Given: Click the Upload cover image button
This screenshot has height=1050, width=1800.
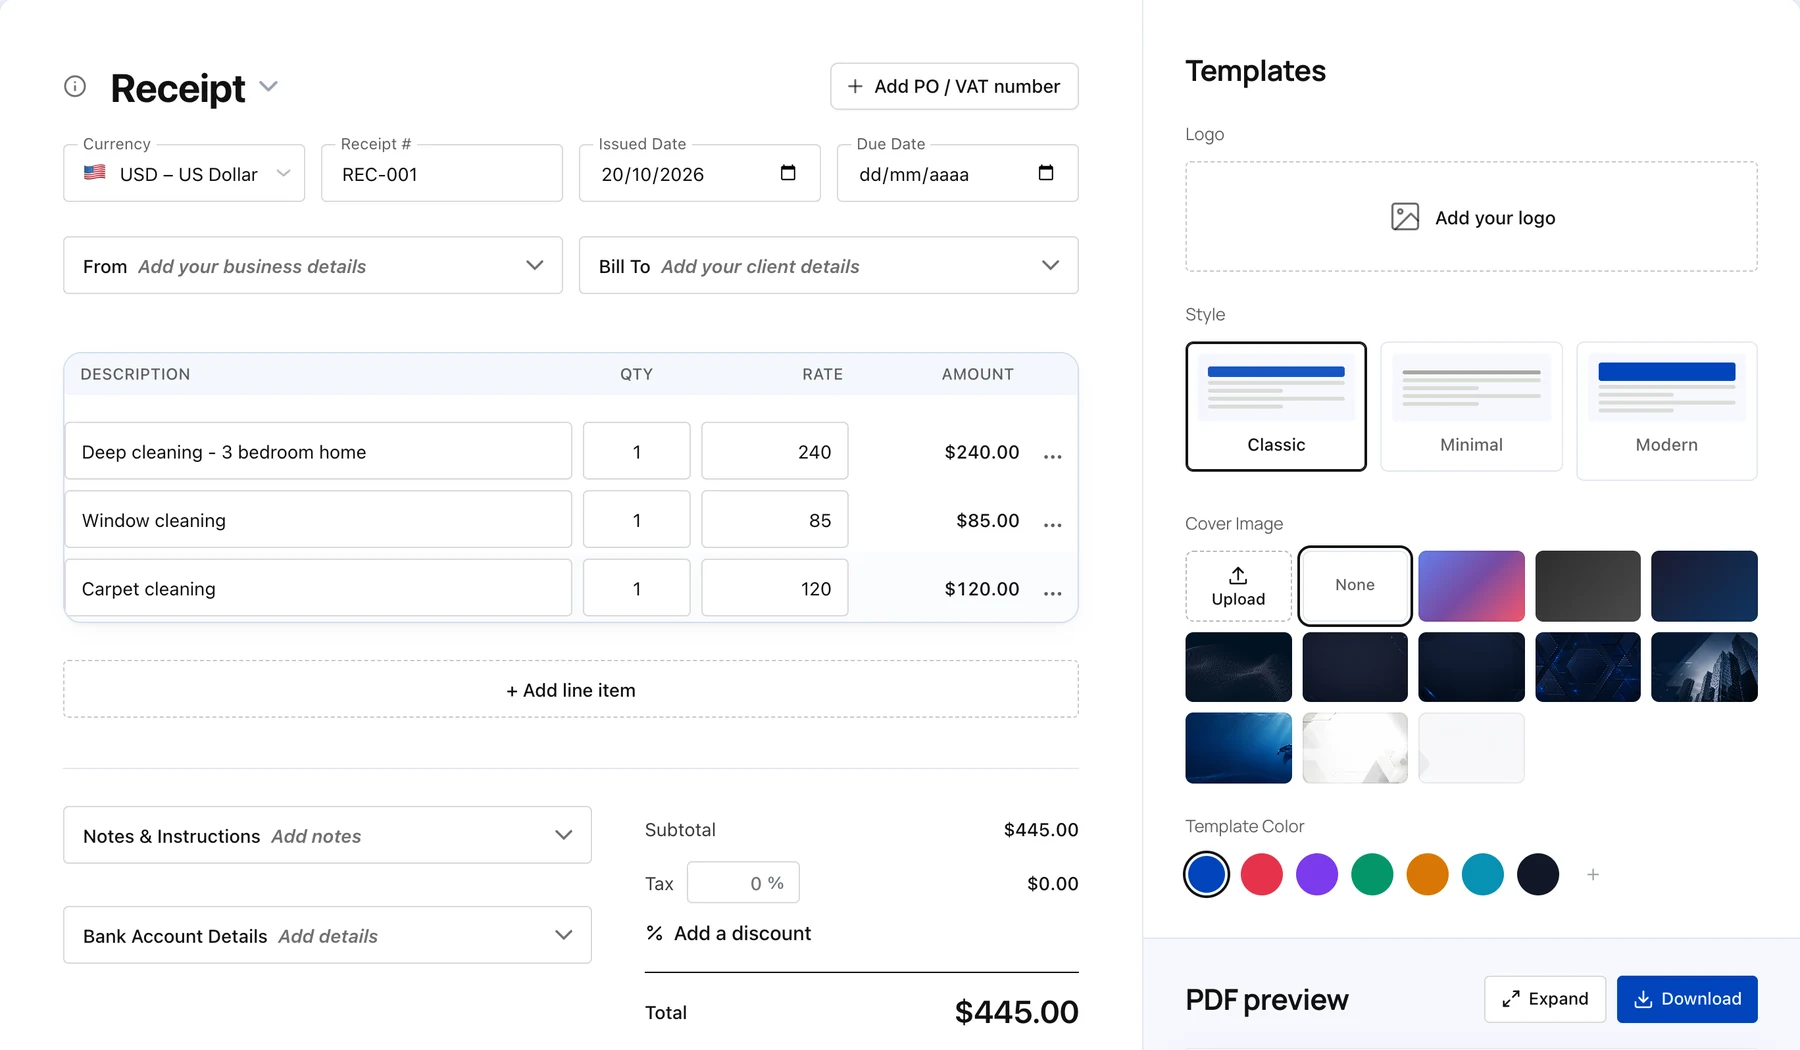Looking at the screenshot, I should coord(1238,586).
